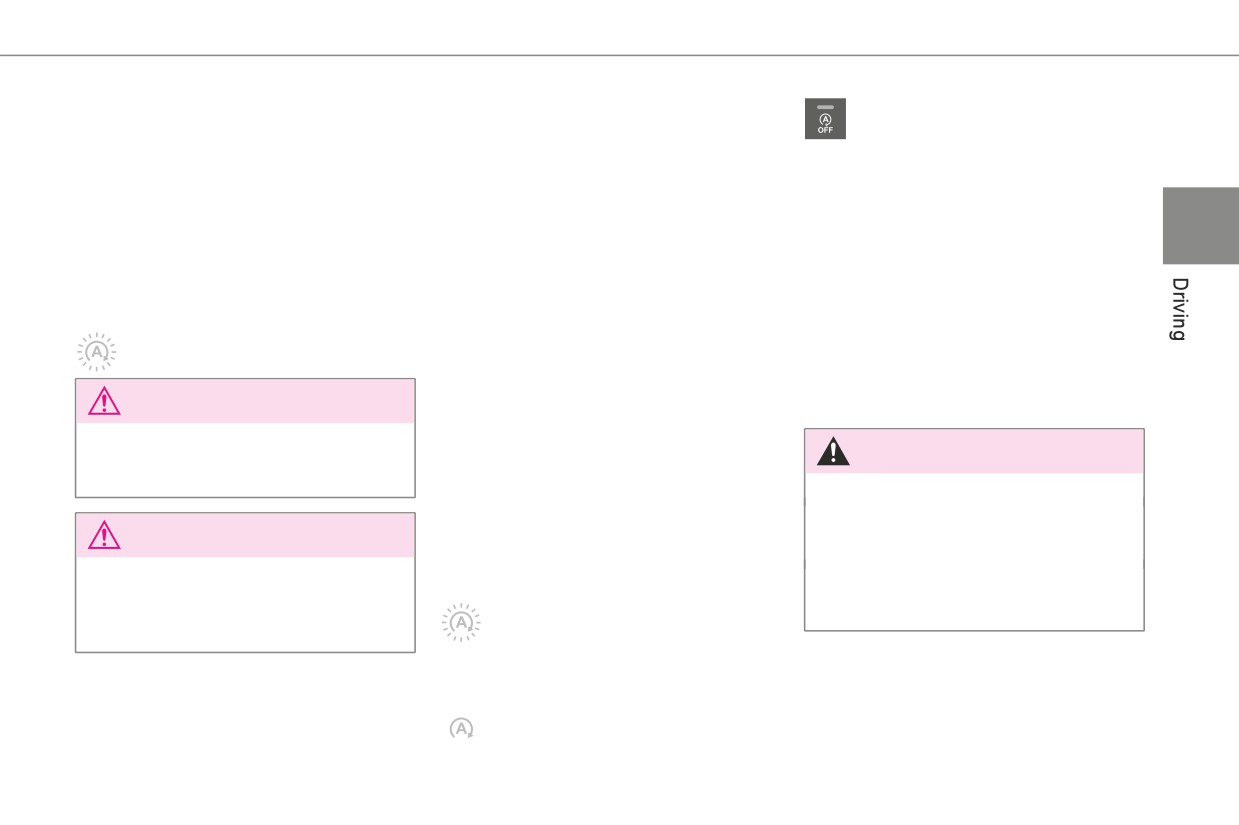Viewport: 1239px width, 825px height.
Task: Click the OFF label on the auto stop button
Action: (825, 130)
